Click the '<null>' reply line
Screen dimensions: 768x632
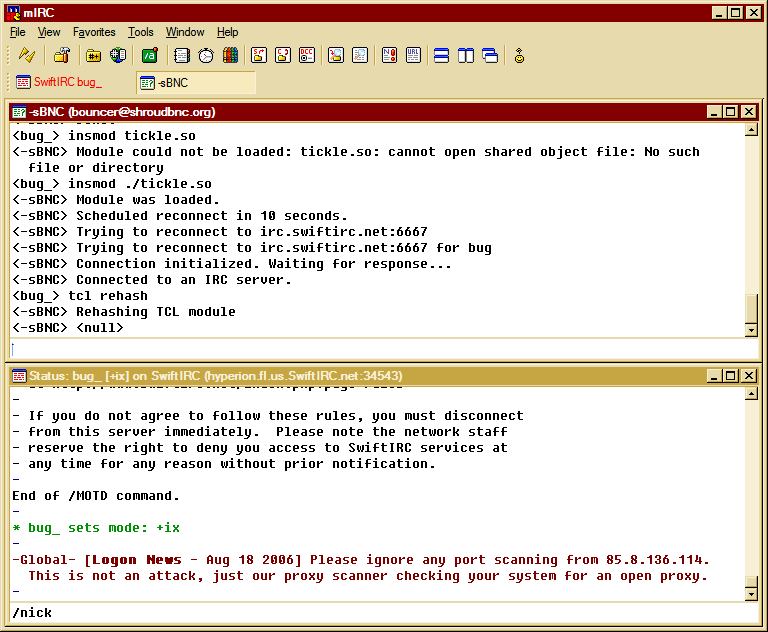(x=68, y=328)
